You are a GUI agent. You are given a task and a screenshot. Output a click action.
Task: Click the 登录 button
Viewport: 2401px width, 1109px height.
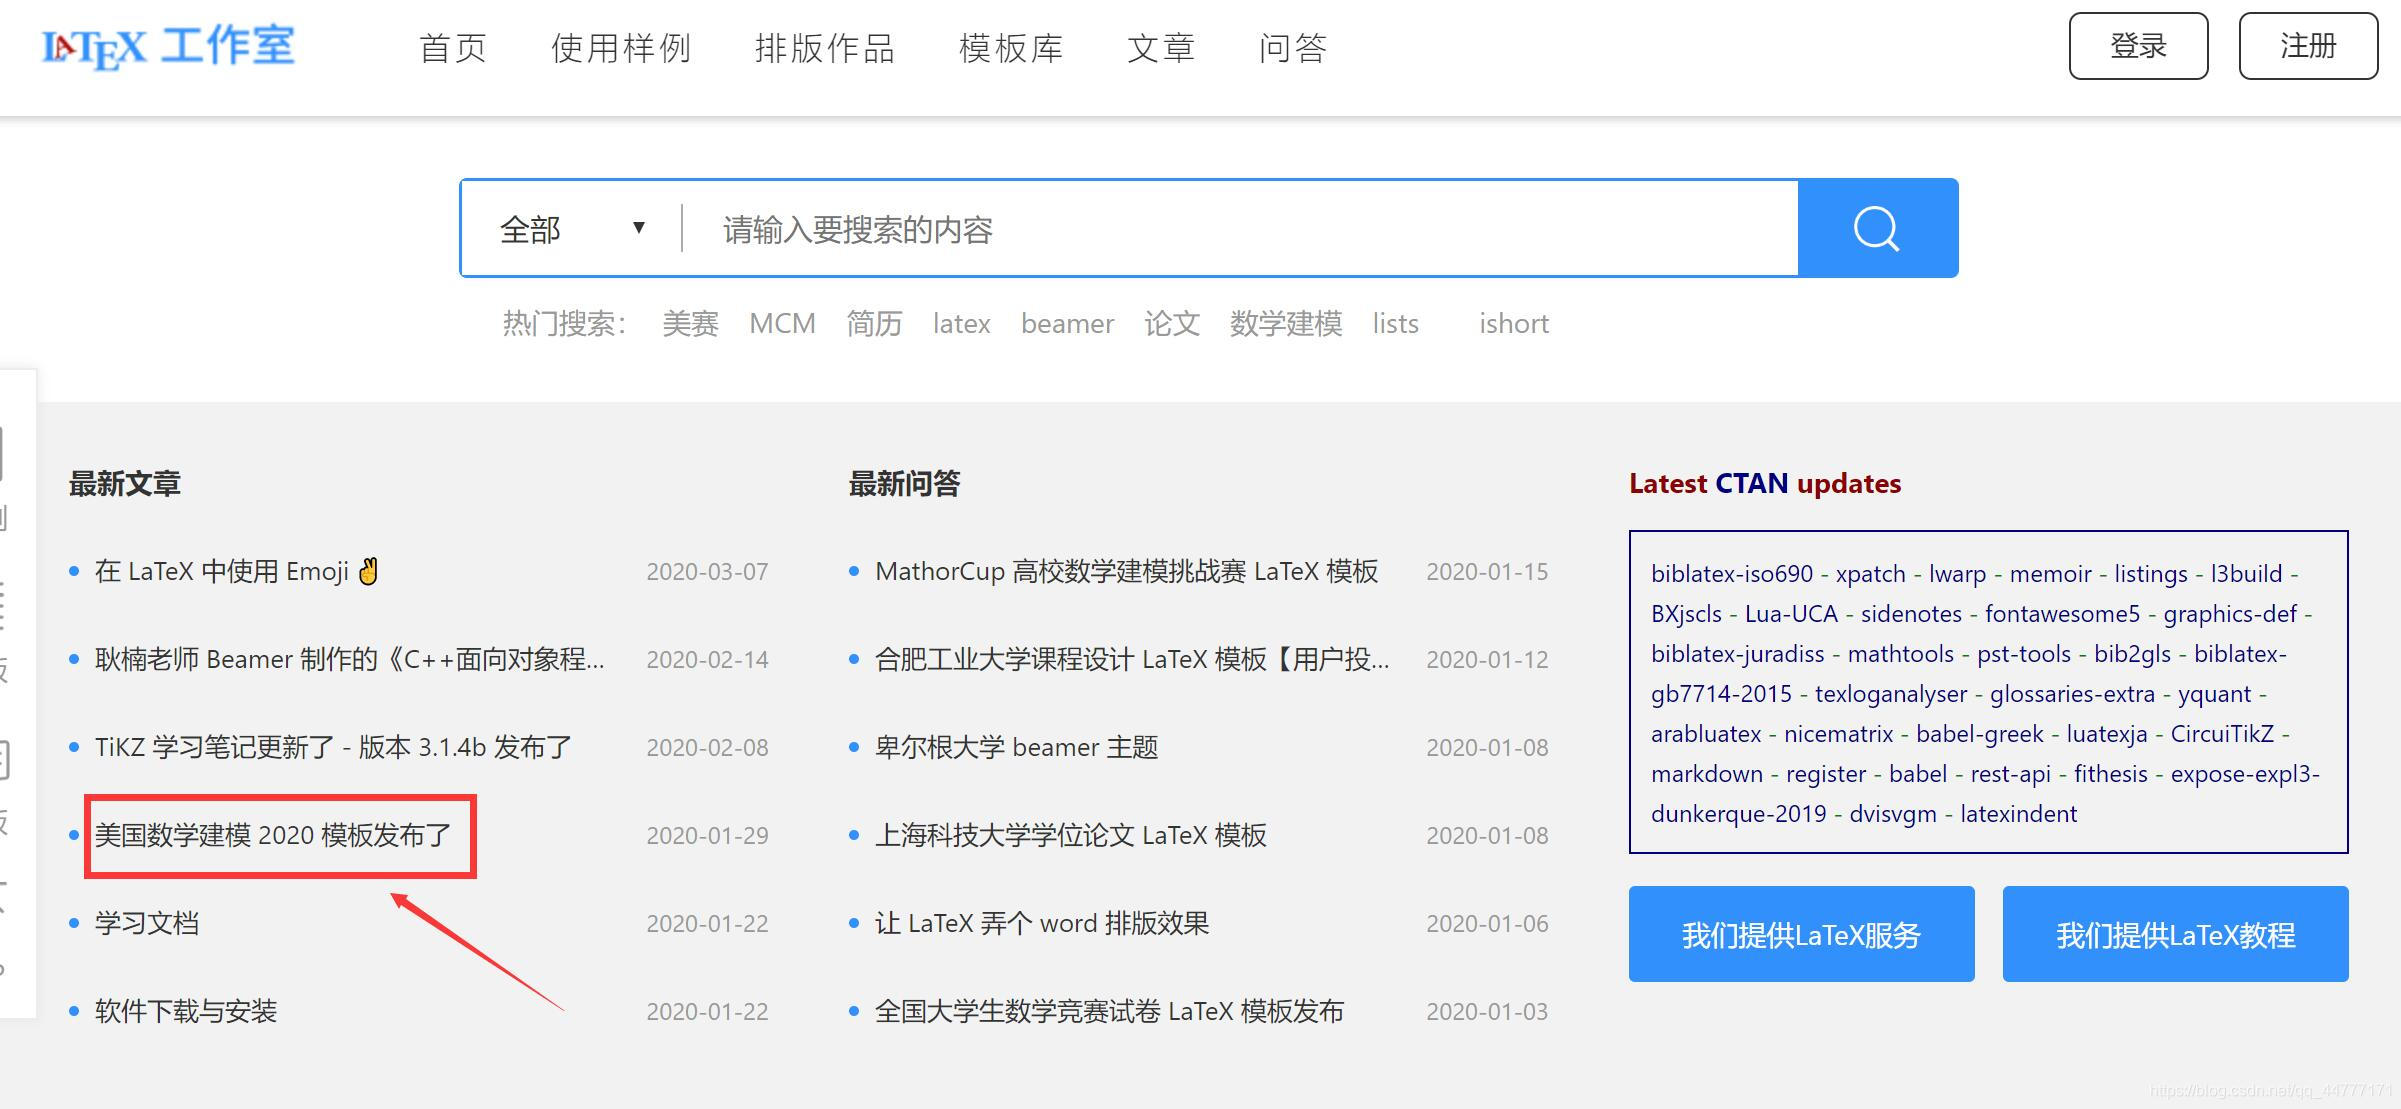(2138, 46)
